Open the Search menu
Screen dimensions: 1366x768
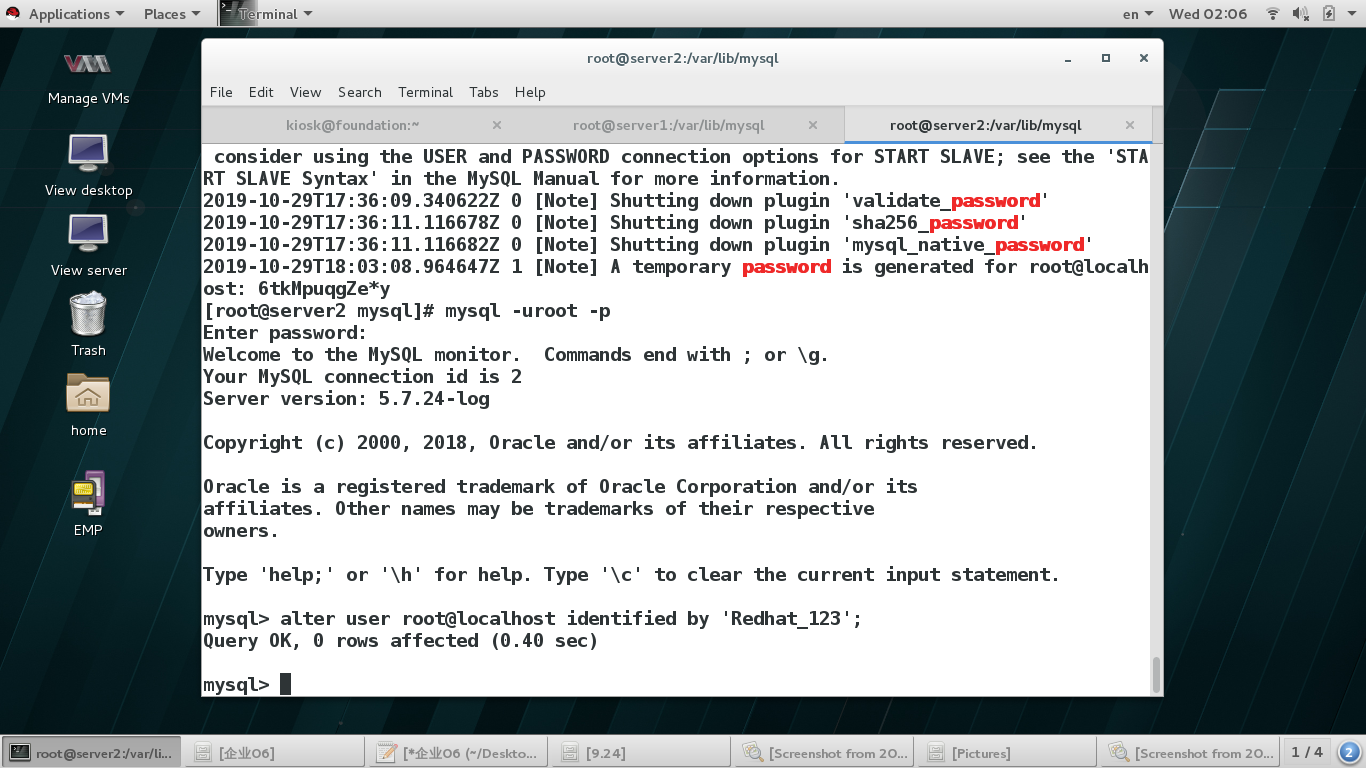(x=360, y=92)
